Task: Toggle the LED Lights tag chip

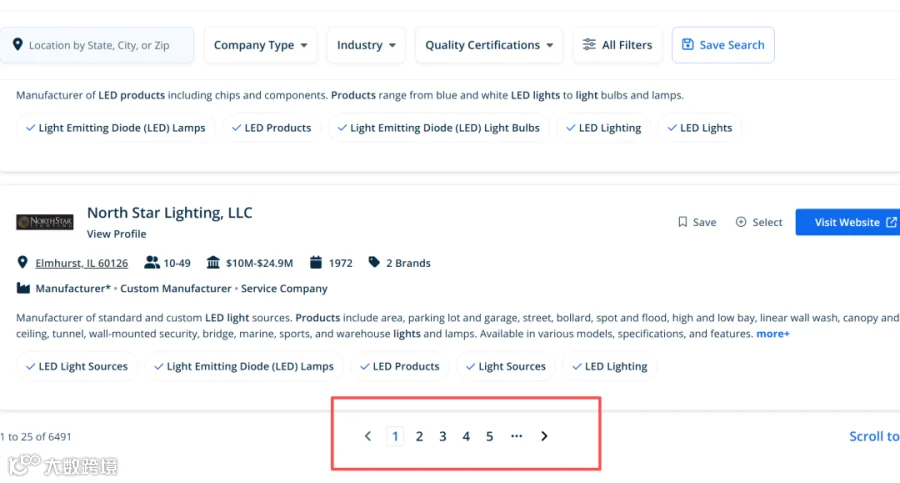Action: (x=700, y=127)
